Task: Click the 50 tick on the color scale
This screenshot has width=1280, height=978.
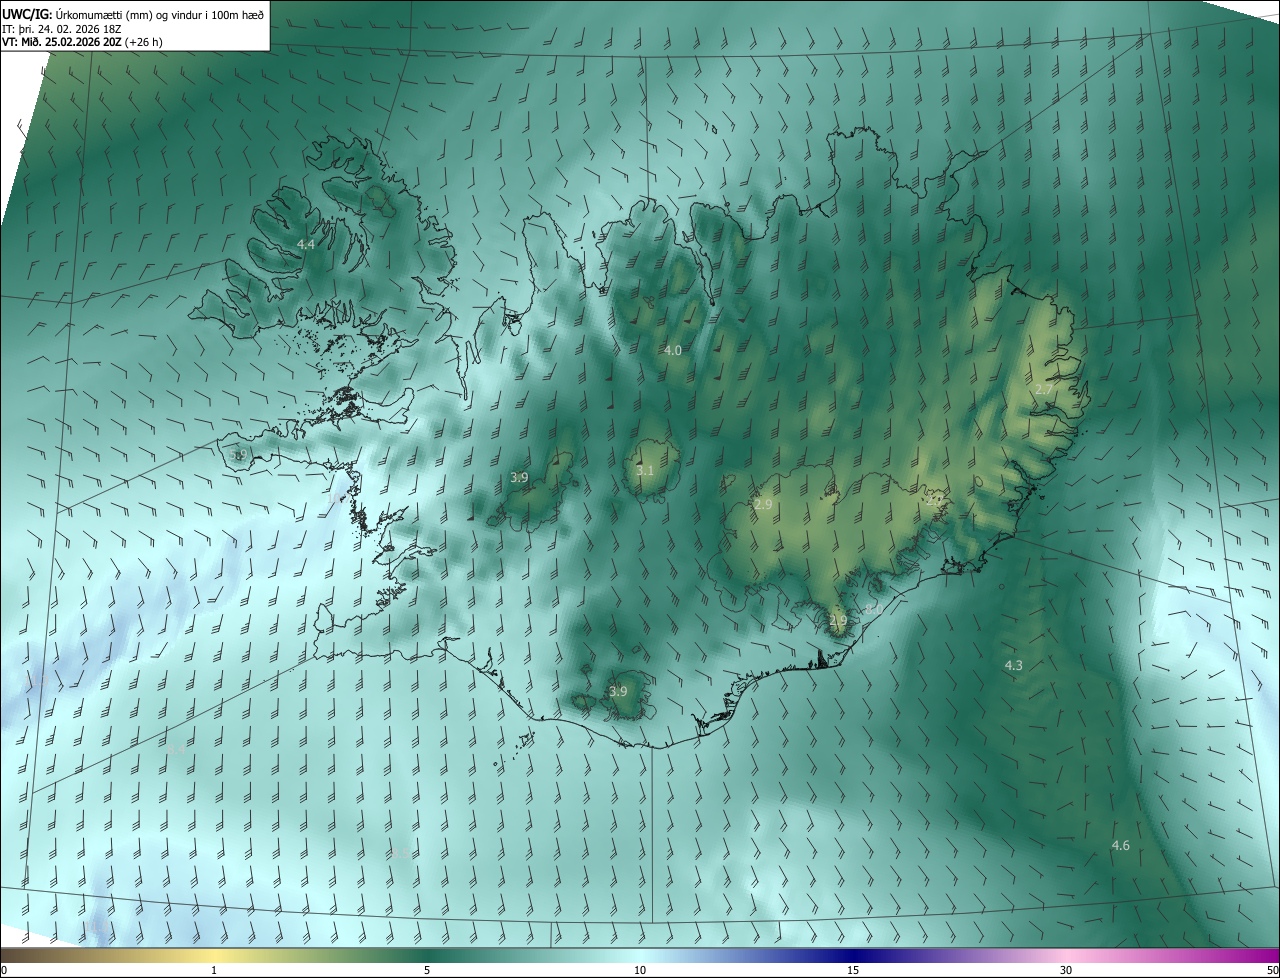Action: [1272, 971]
